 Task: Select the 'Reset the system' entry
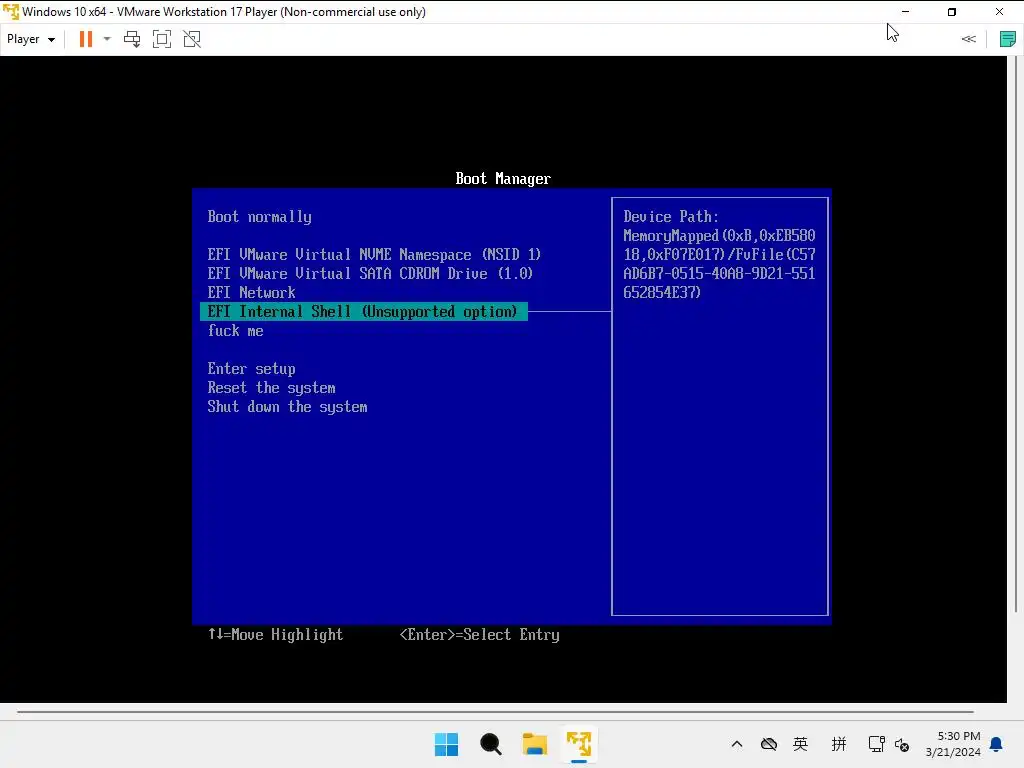tap(272, 388)
